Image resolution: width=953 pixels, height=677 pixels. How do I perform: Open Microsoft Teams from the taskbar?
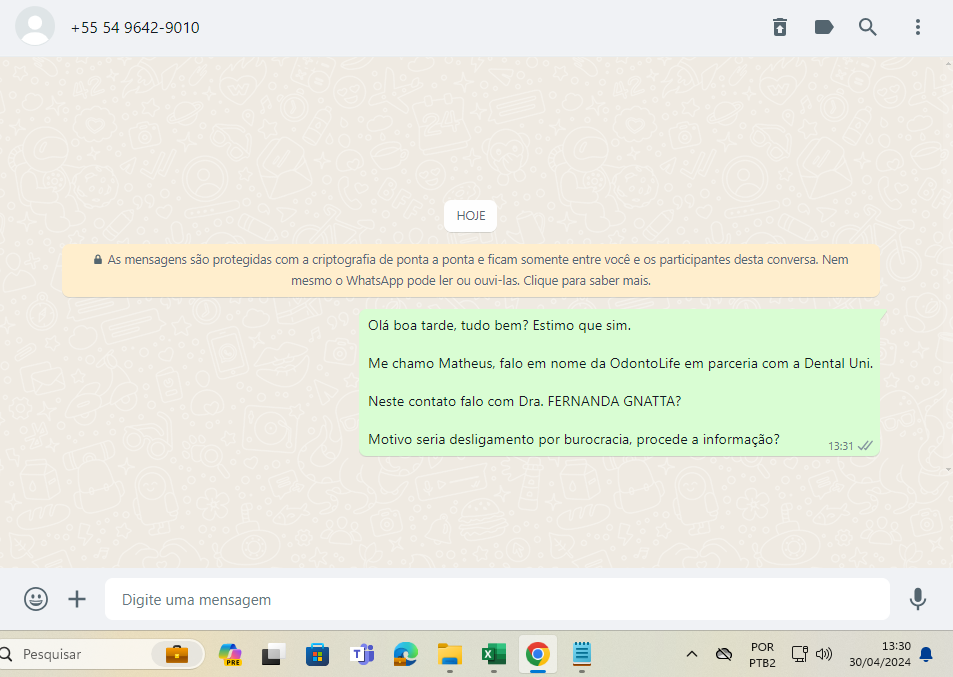[x=361, y=655]
